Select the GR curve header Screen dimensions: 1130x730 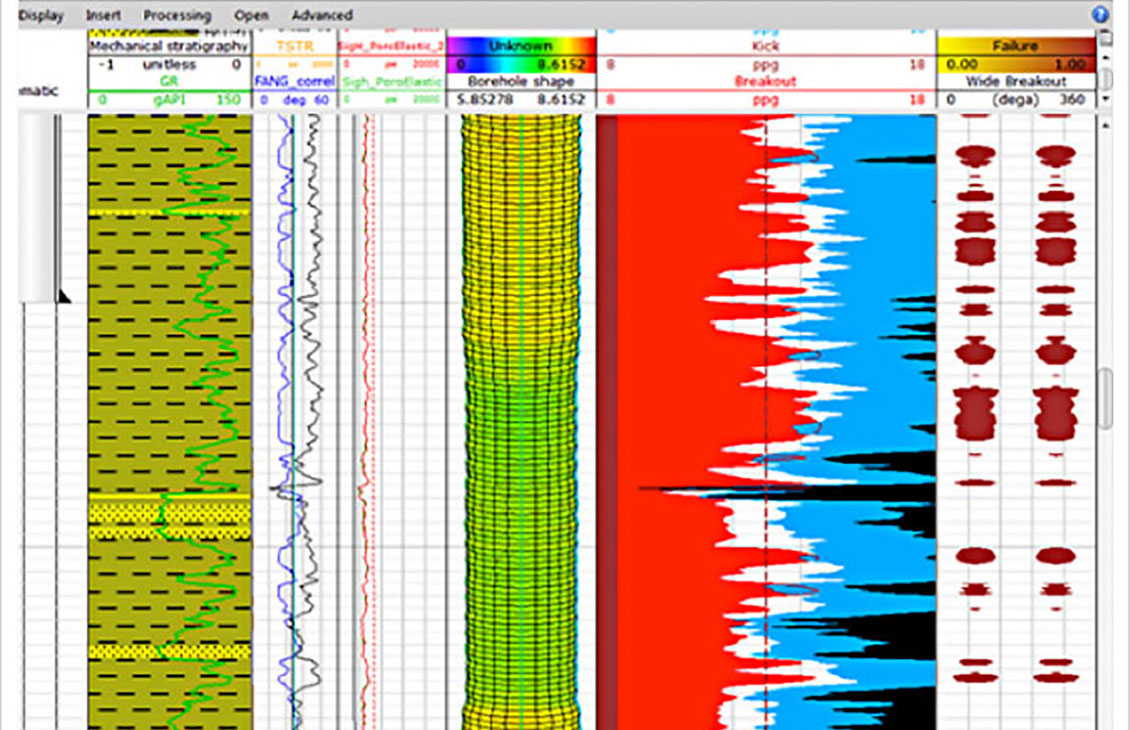tap(168, 81)
